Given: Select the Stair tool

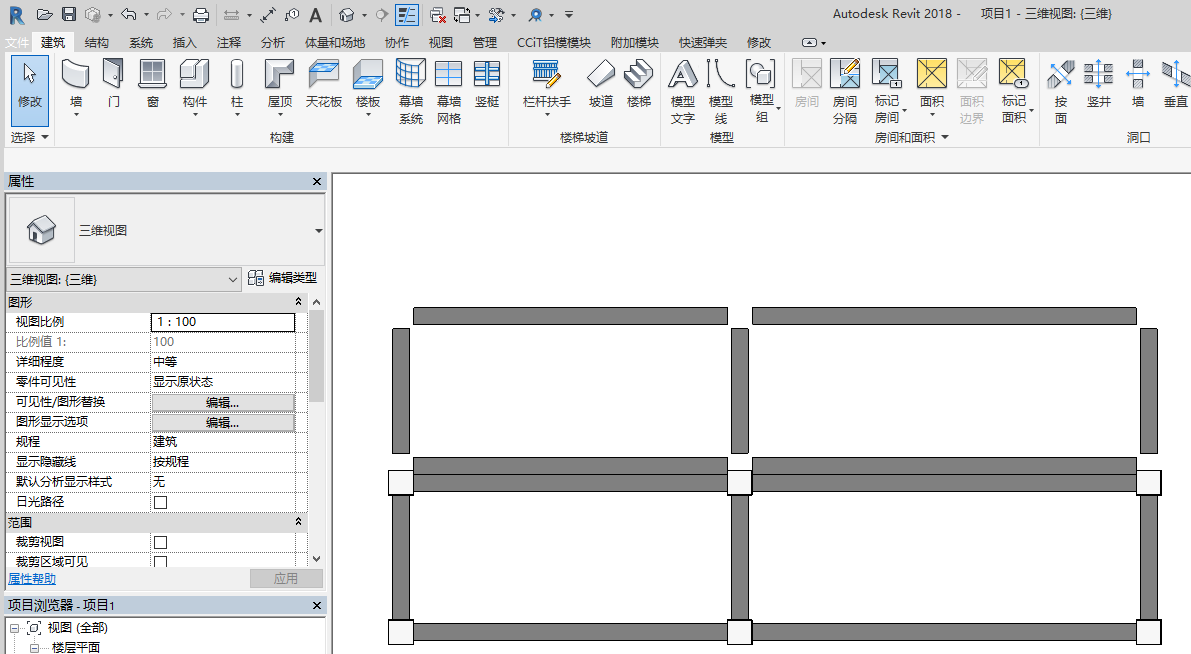Looking at the screenshot, I should 639,84.
